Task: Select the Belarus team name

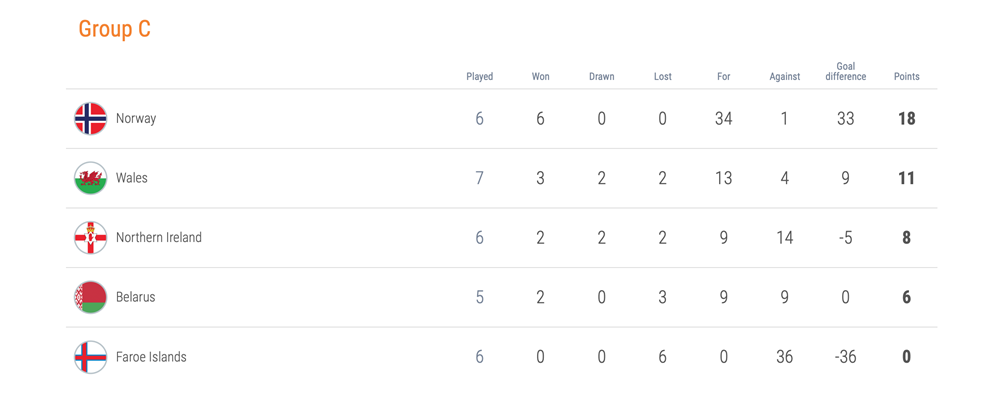Action: tap(136, 297)
